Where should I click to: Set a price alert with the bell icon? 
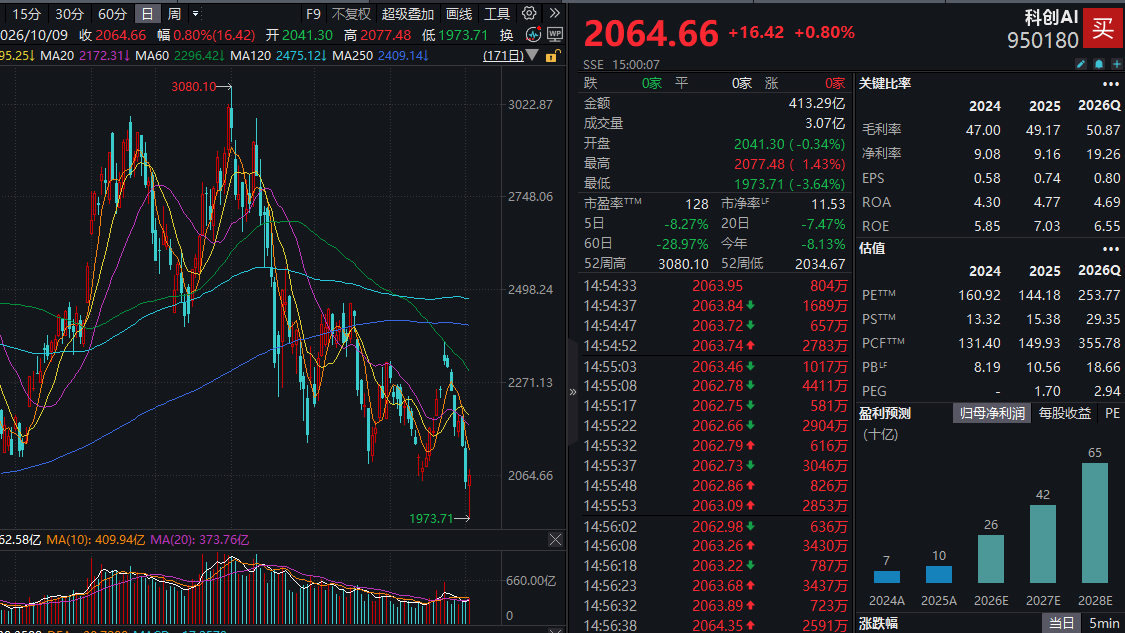1098,64
